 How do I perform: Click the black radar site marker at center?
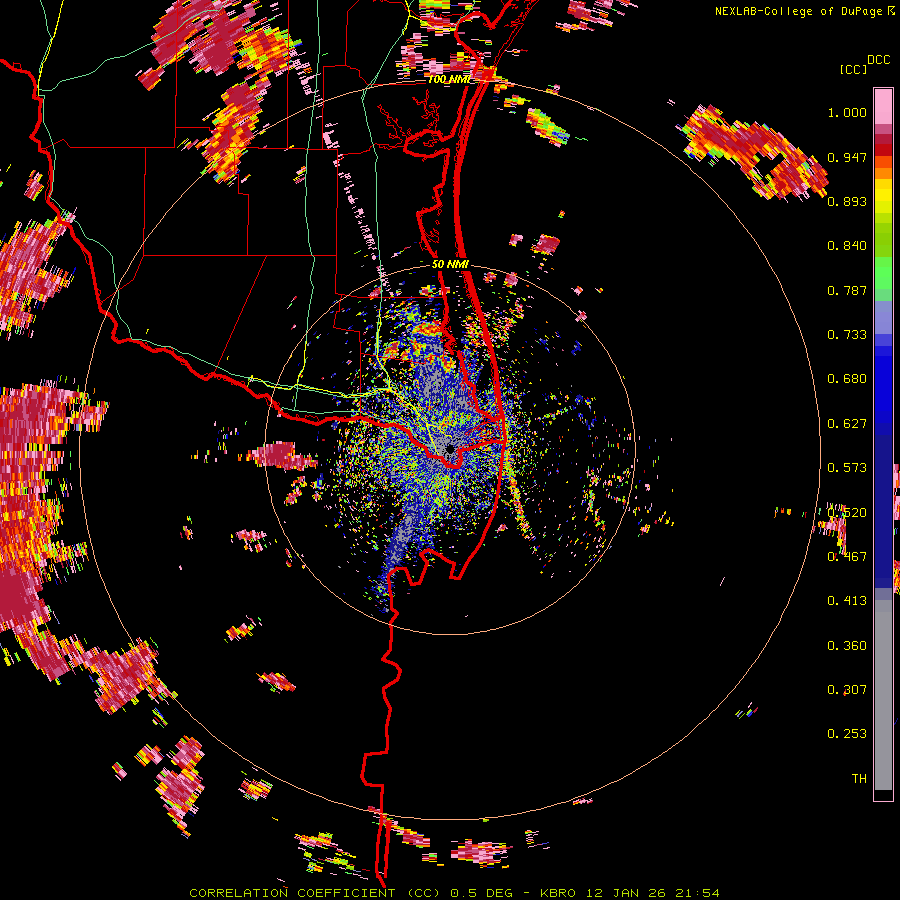pos(450,448)
